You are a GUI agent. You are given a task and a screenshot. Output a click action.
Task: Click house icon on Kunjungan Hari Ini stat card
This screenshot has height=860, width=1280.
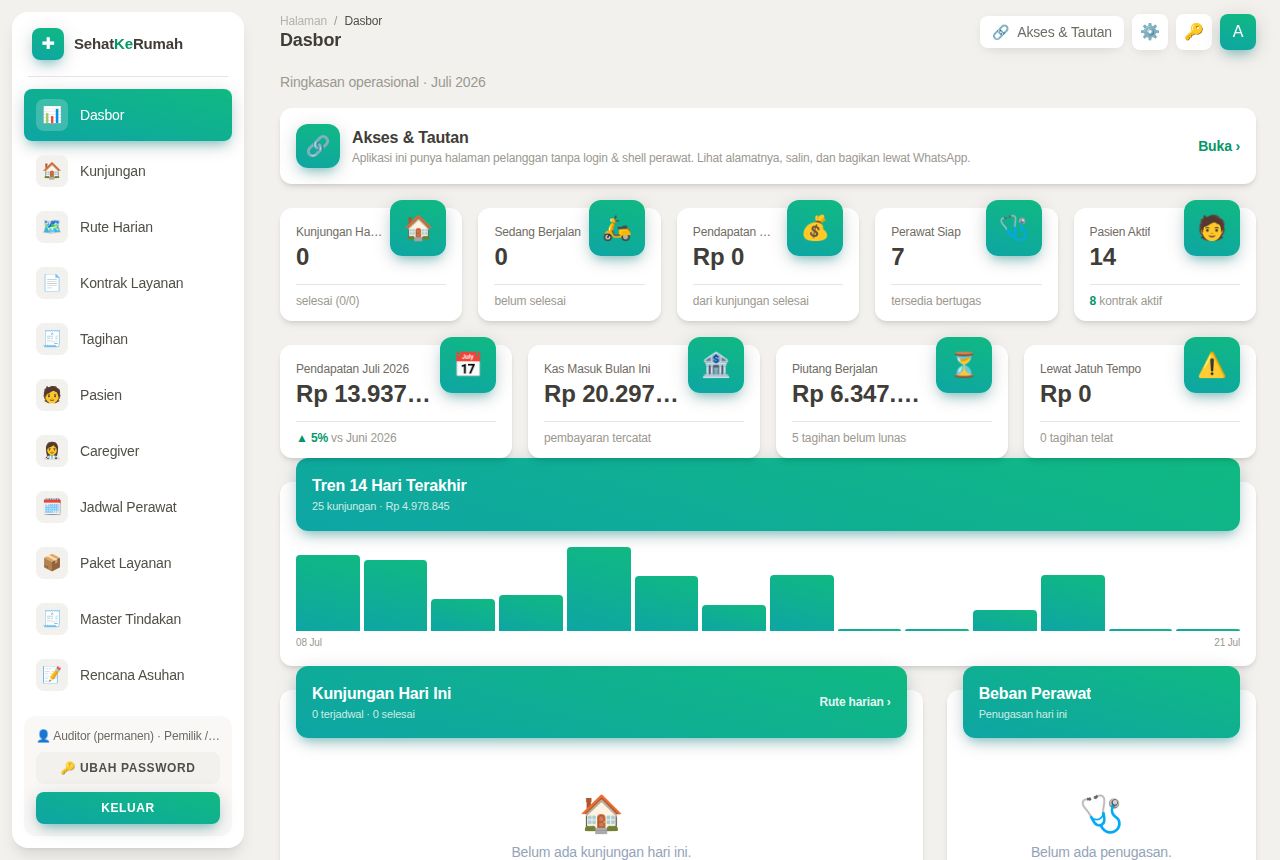coord(418,228)
